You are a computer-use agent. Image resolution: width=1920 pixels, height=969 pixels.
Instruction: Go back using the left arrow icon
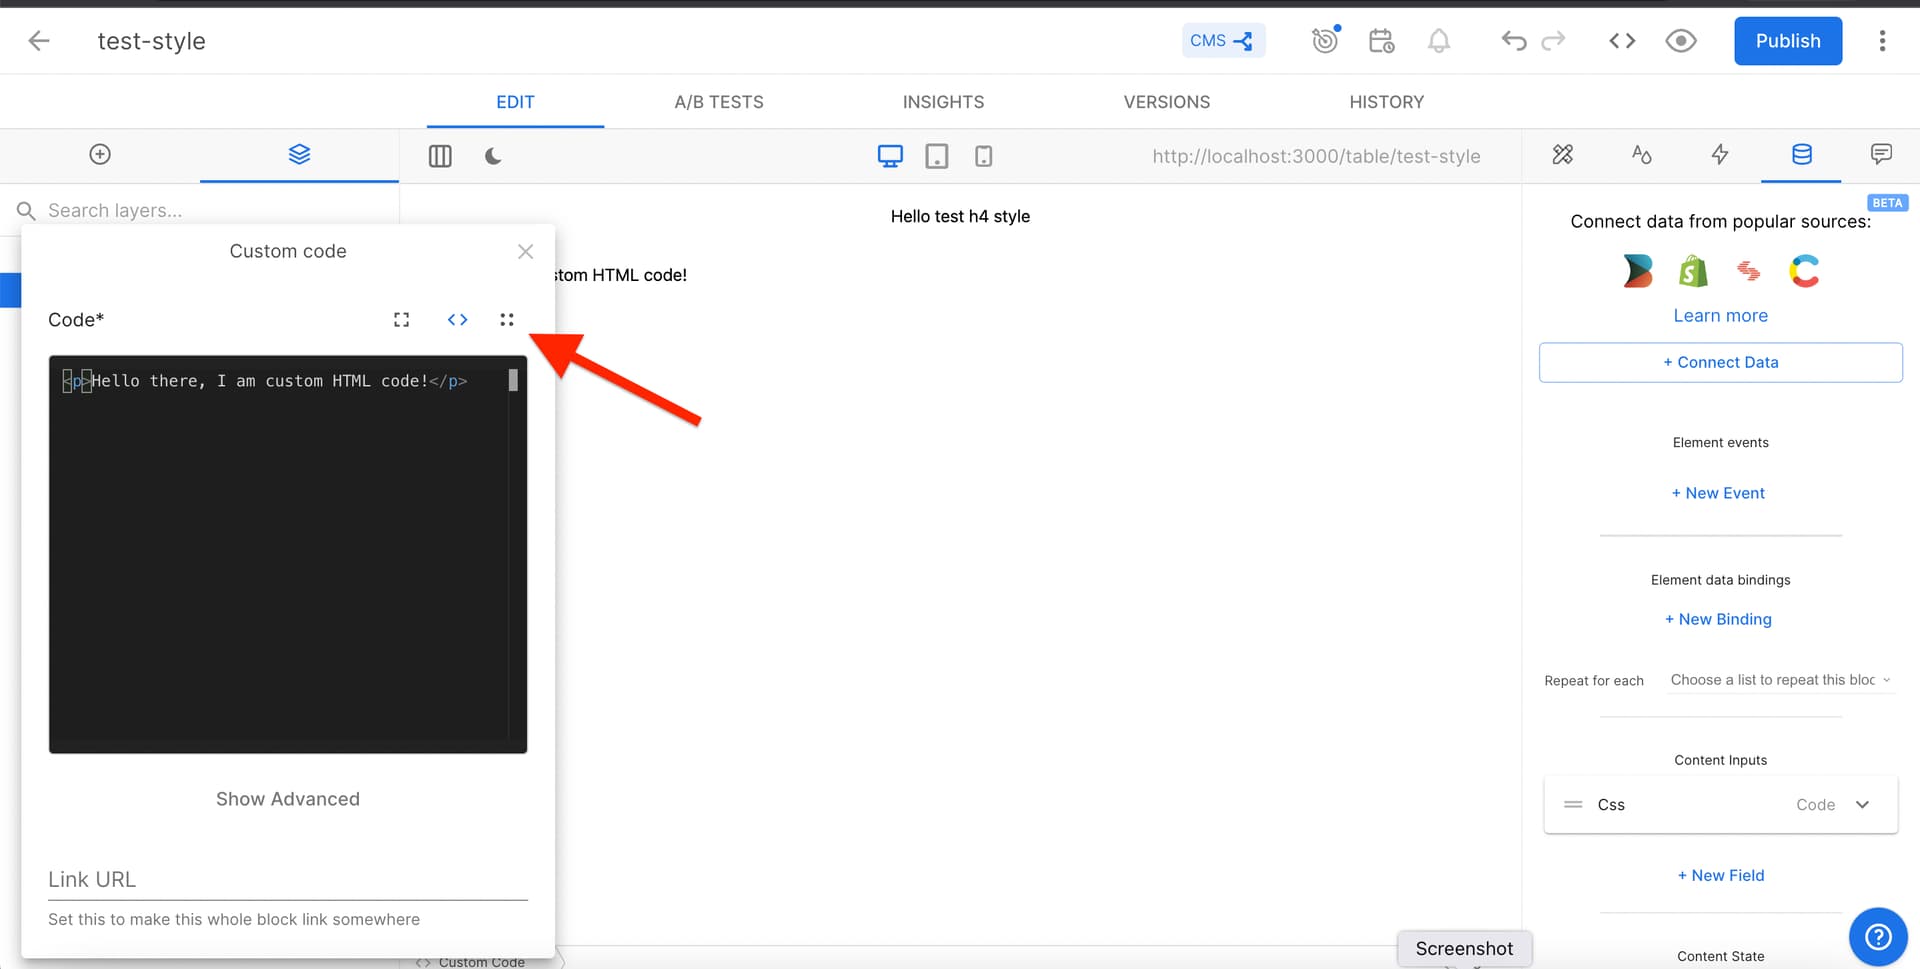[39, 41]
